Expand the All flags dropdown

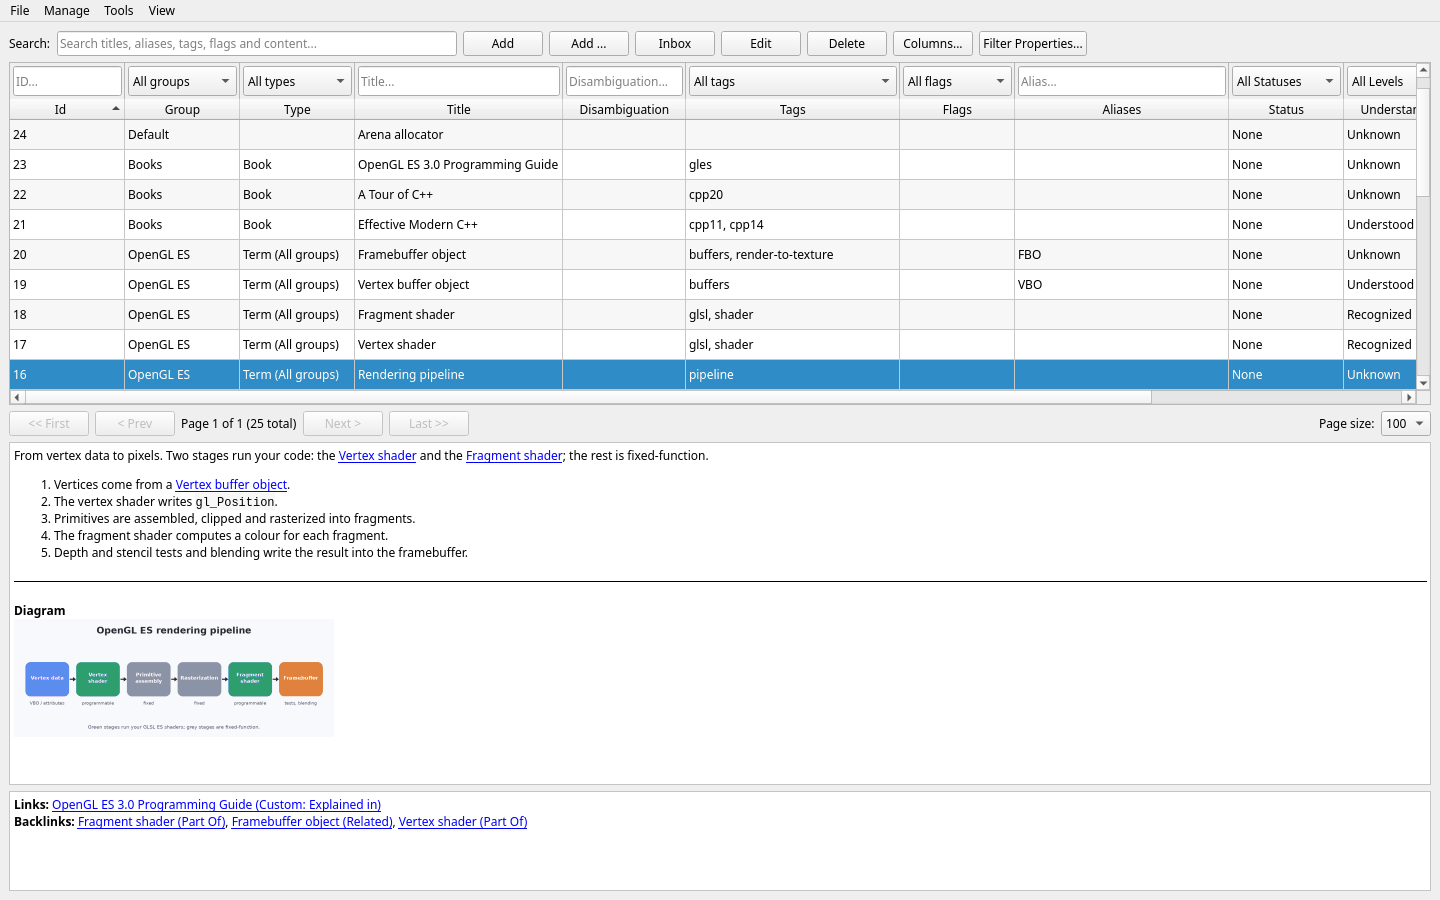957,81
